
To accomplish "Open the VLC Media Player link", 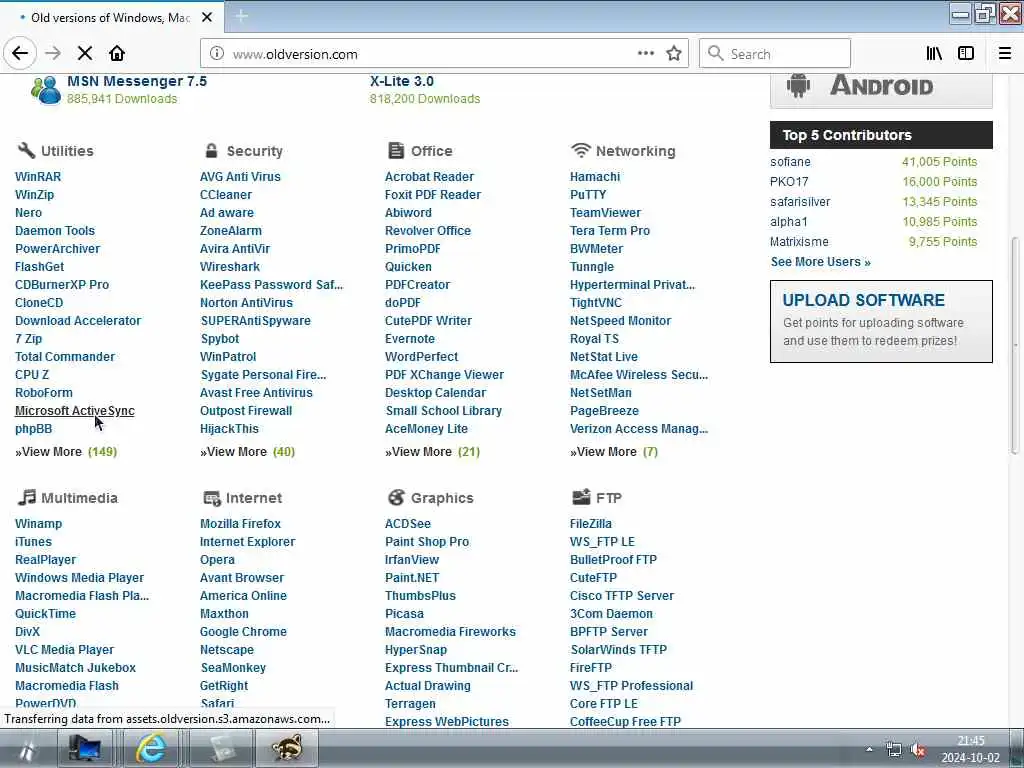I will tap(65, 650).
